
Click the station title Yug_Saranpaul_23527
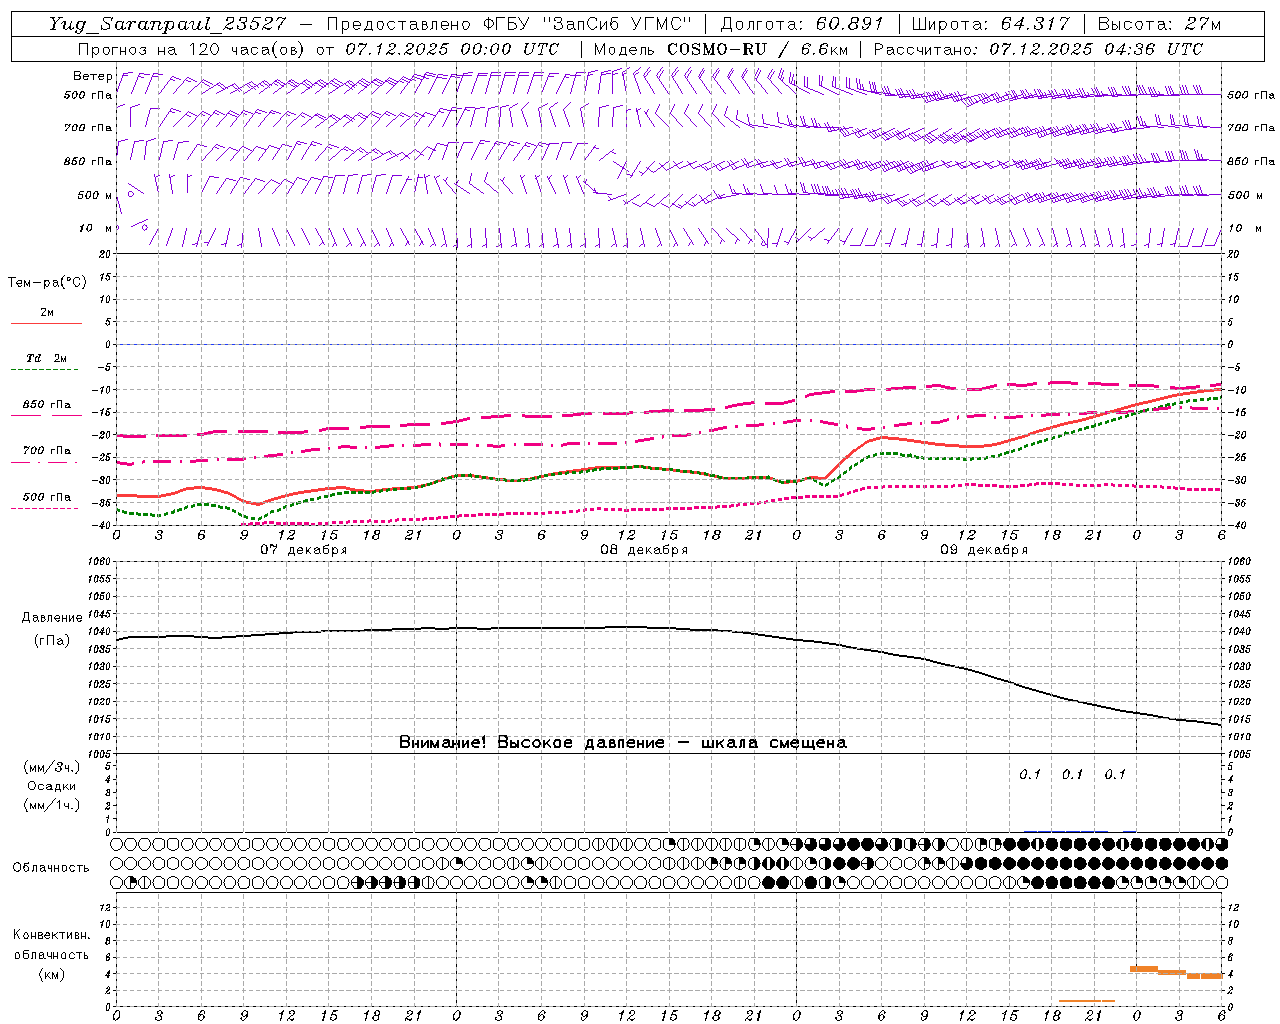point(167,24)
